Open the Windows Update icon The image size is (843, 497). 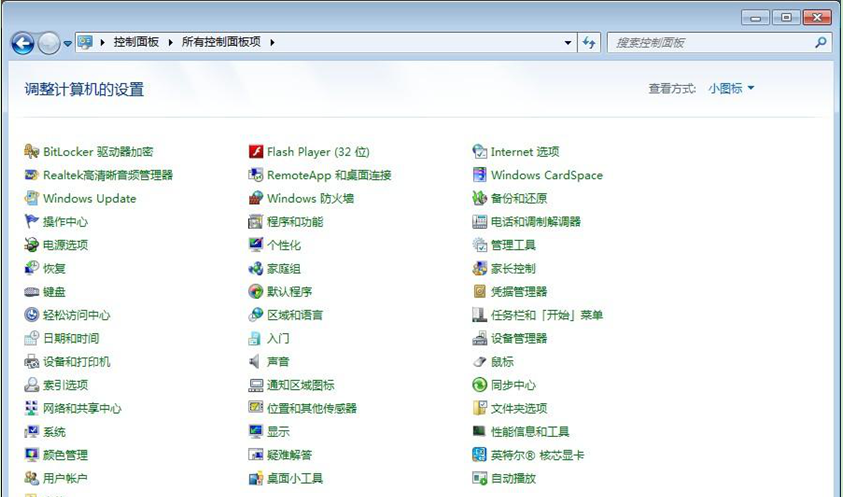(x=32, y=198)
